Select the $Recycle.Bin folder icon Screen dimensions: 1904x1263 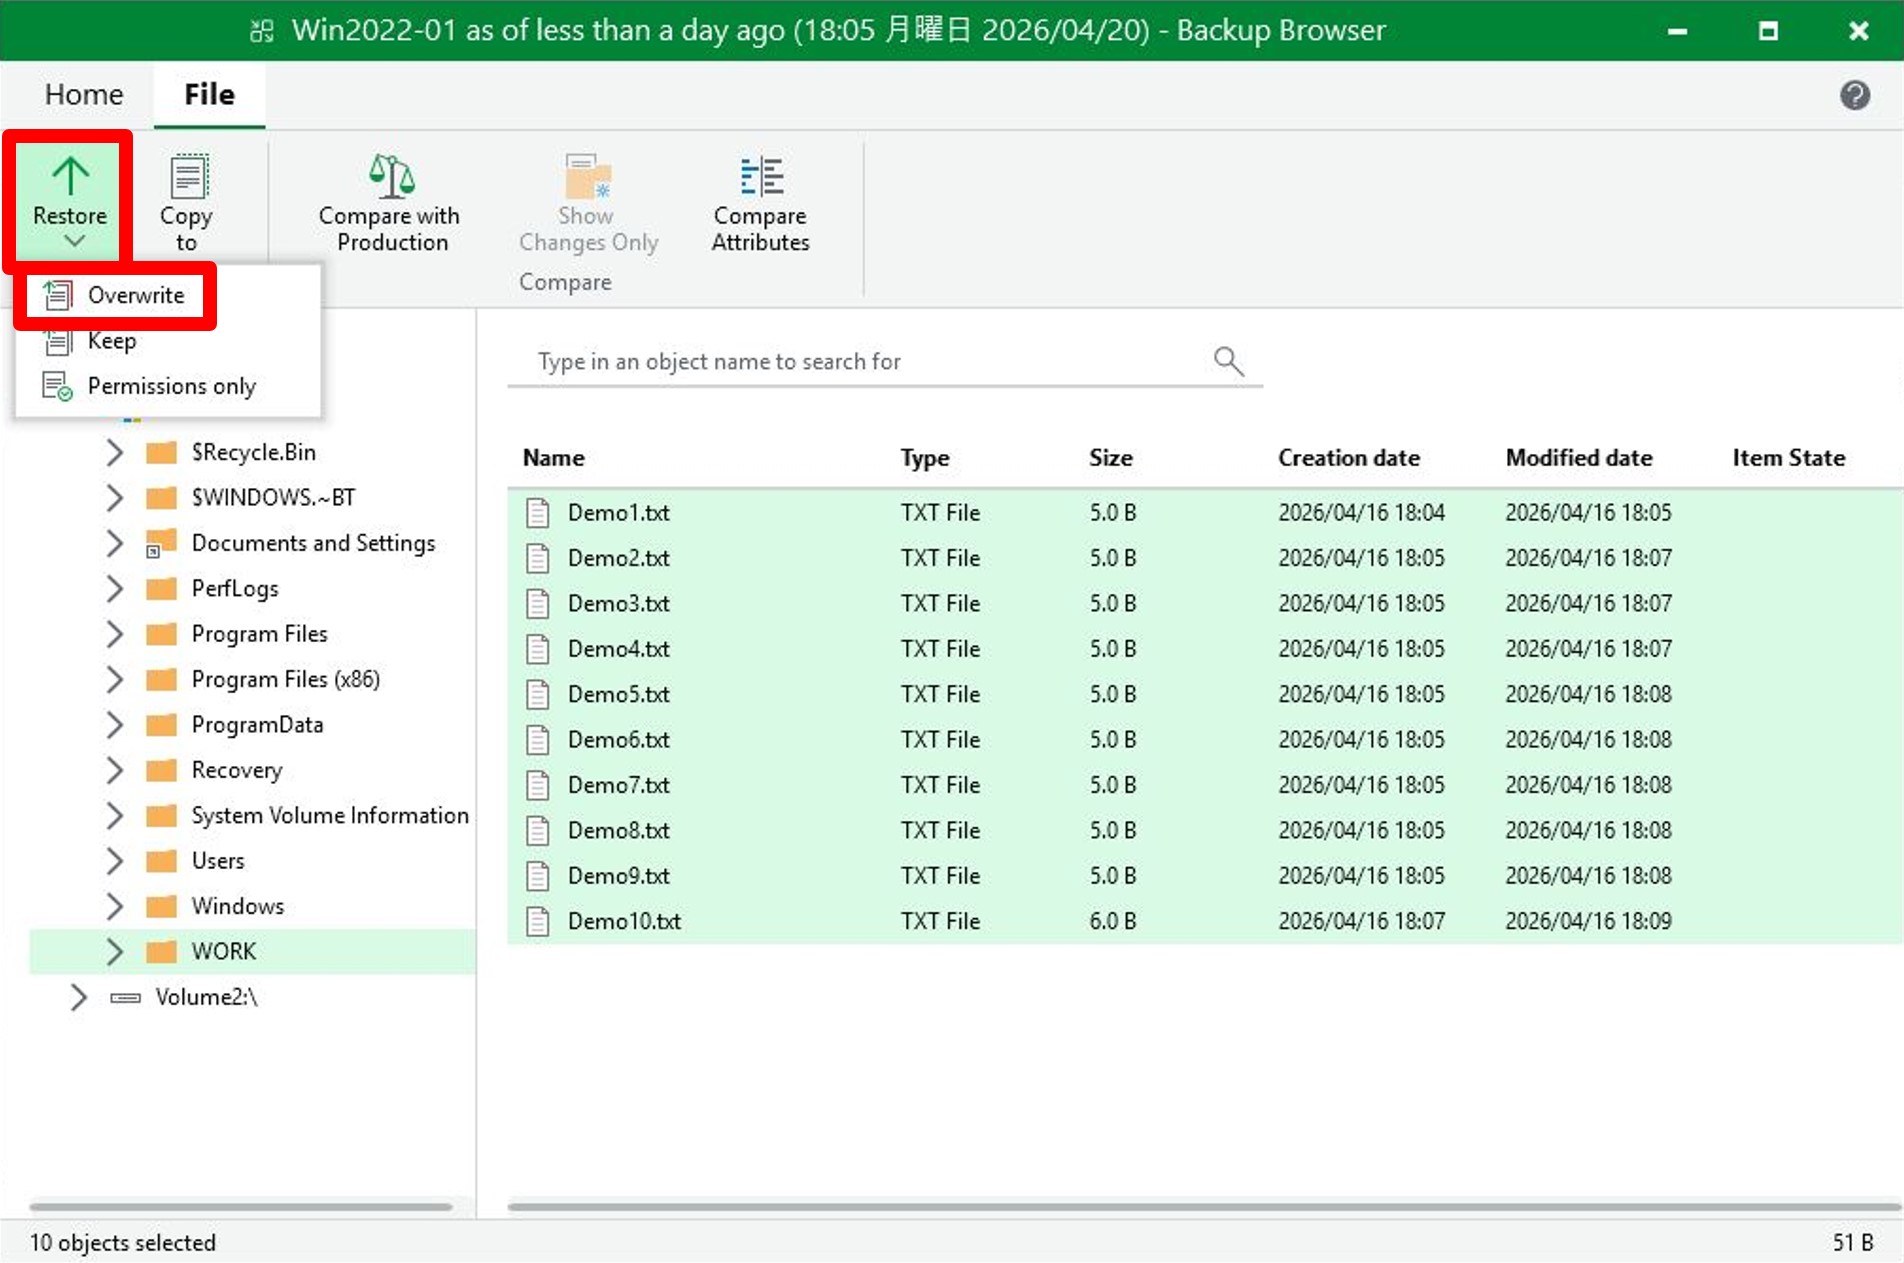point(161,452)
